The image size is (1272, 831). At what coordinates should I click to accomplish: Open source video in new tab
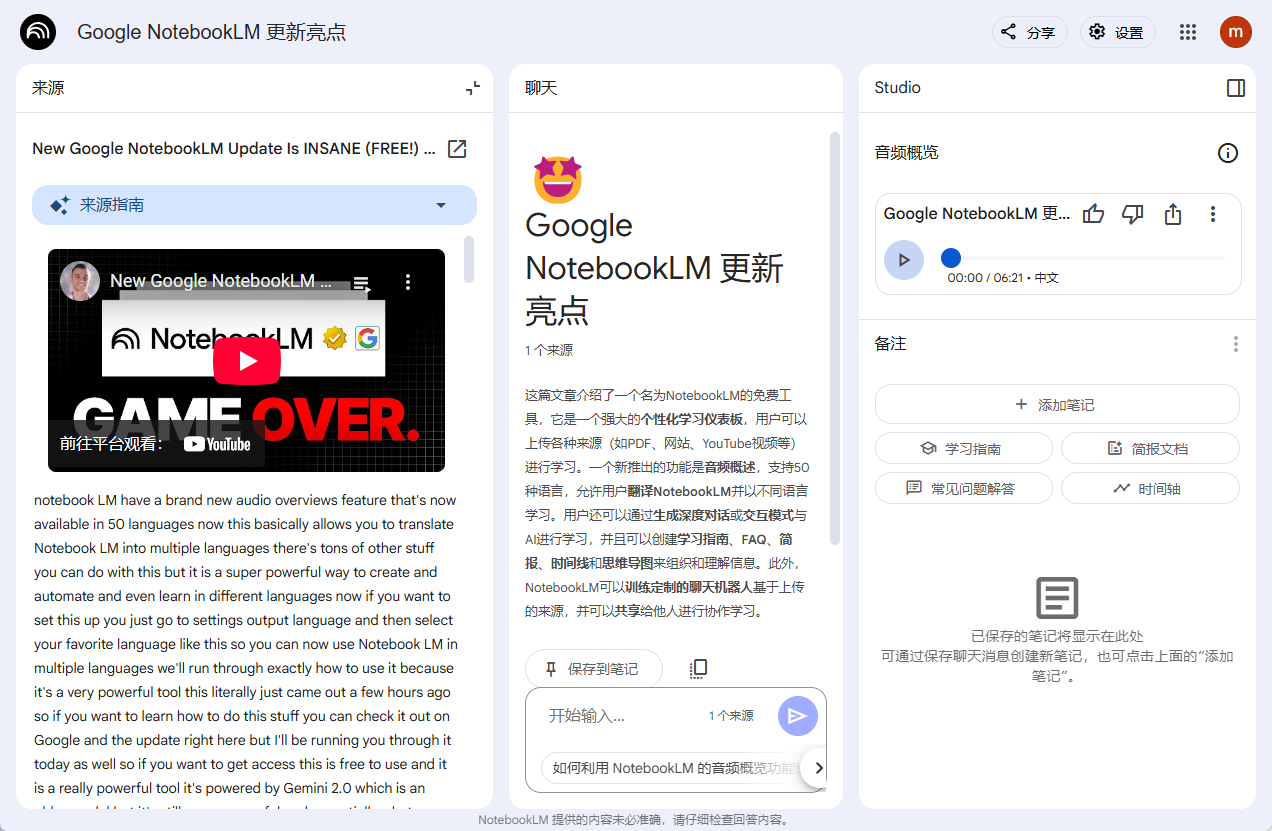pos(457,149)
